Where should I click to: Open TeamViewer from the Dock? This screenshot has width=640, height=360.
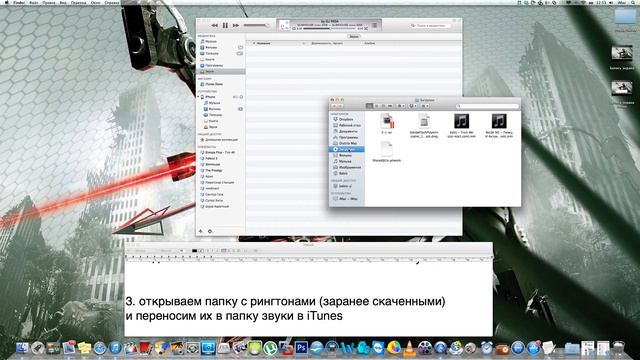tap(378, 348)
